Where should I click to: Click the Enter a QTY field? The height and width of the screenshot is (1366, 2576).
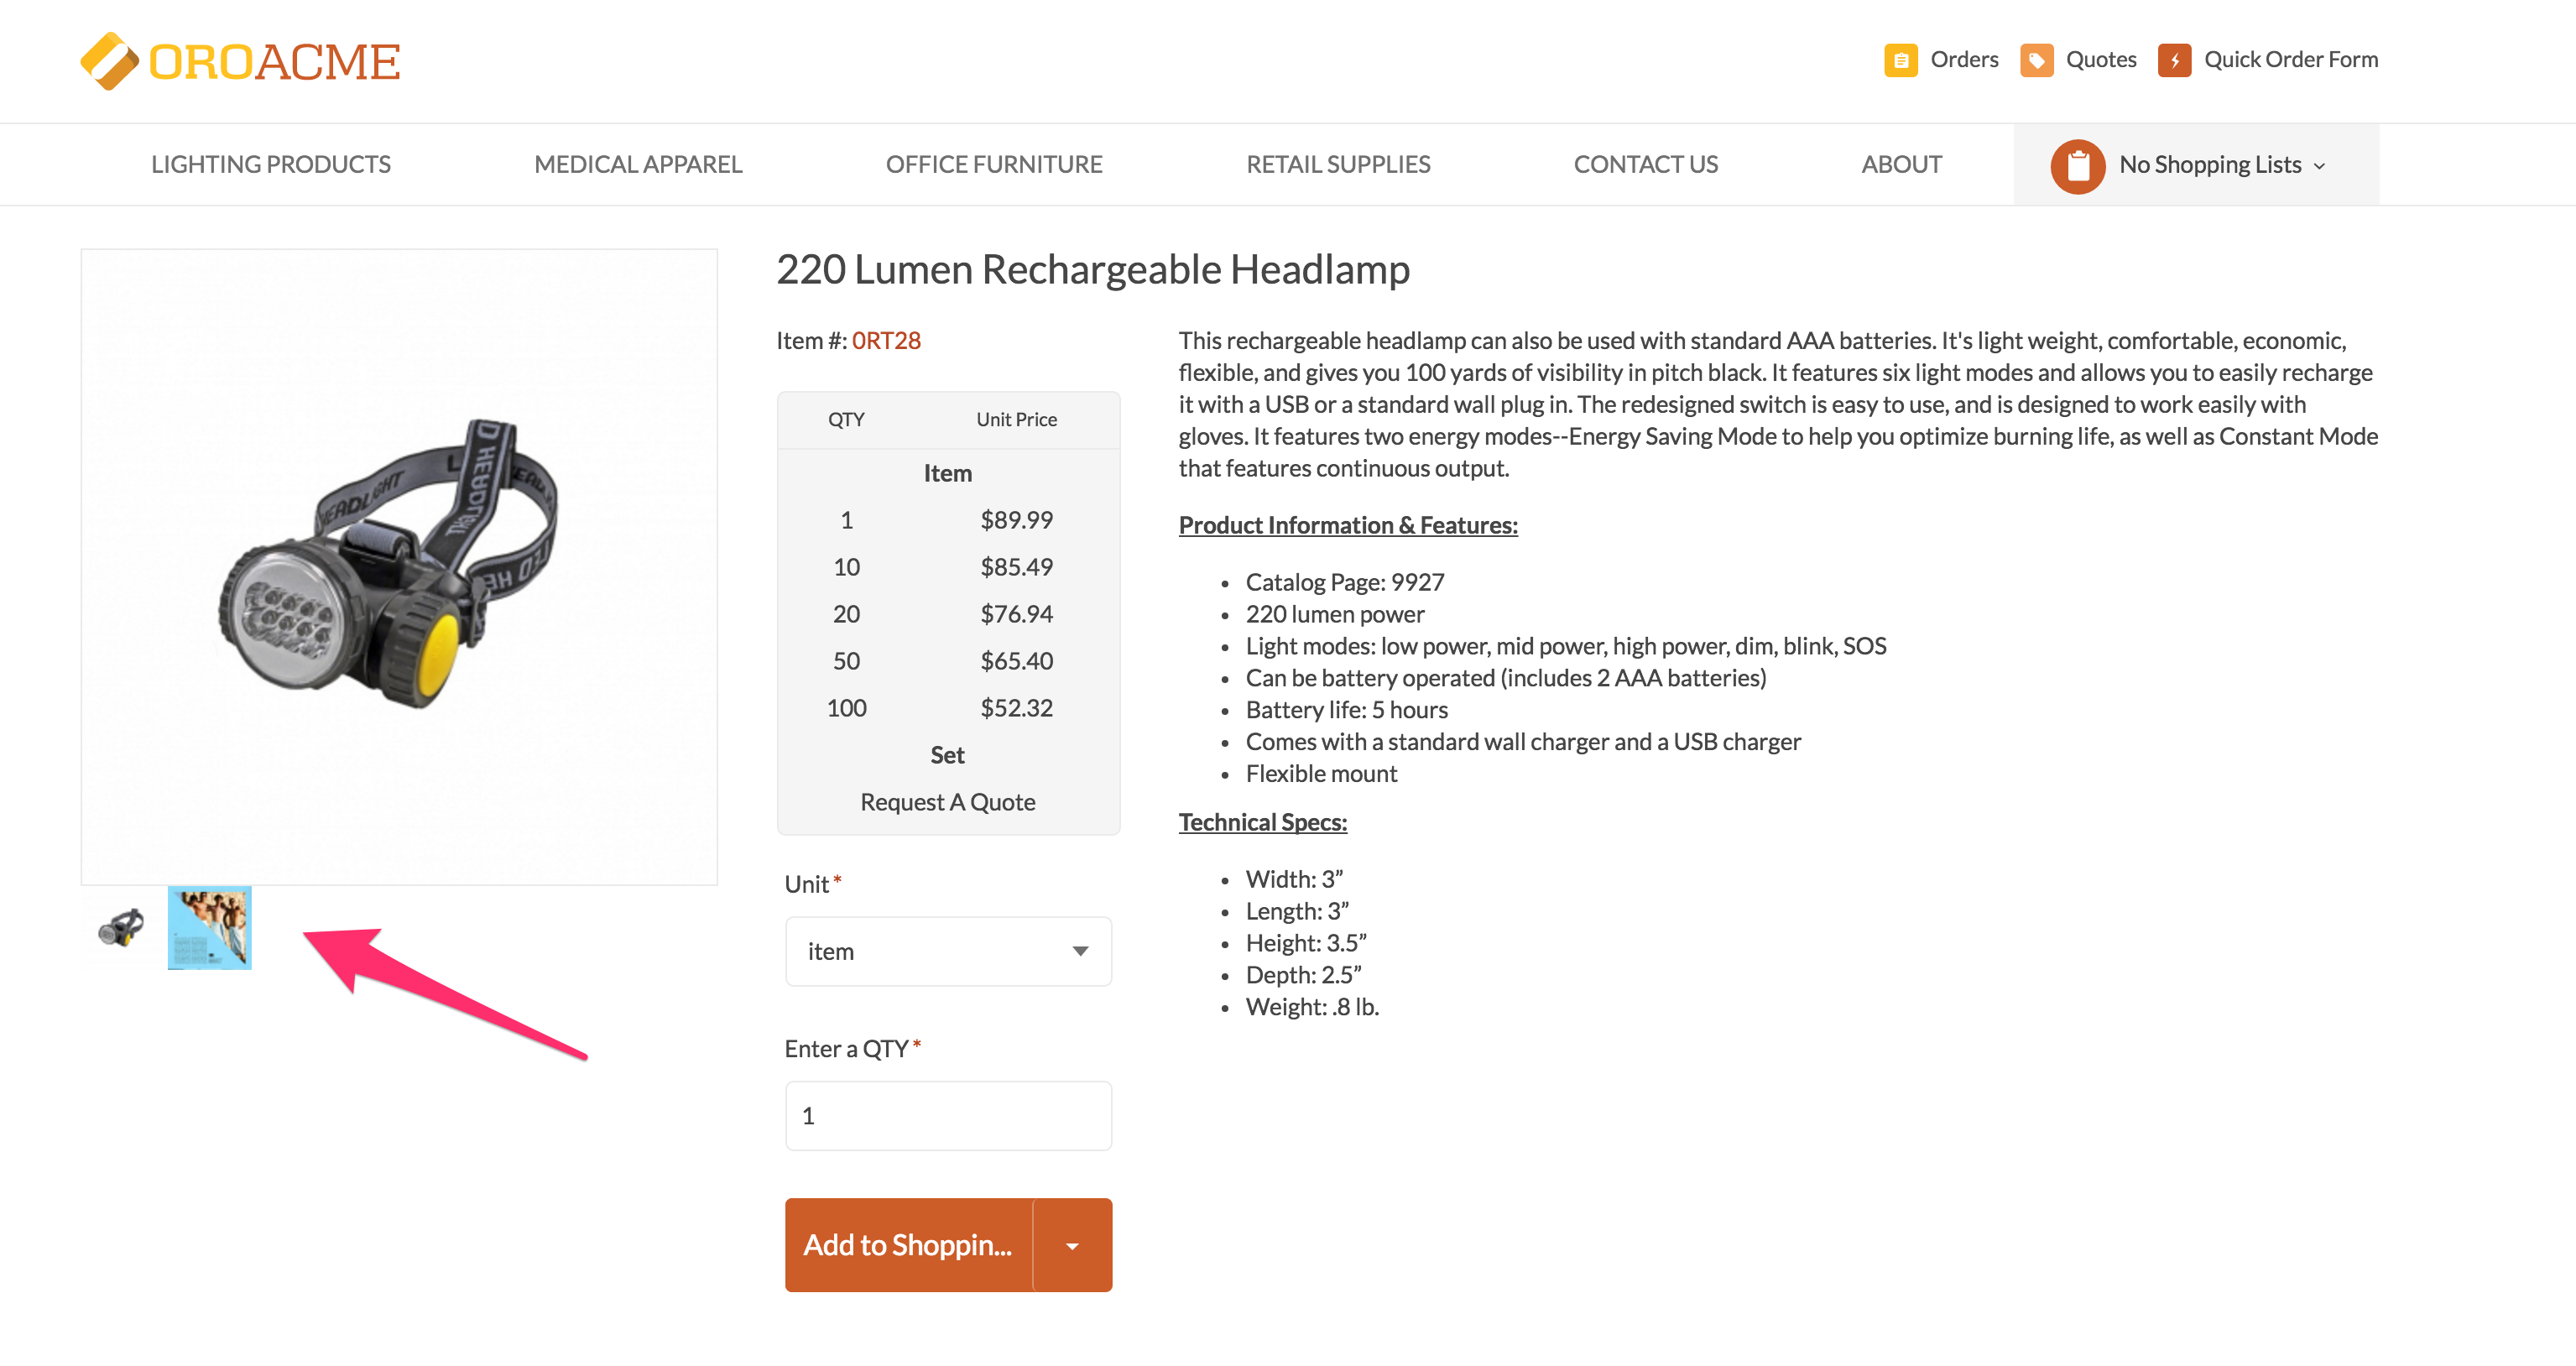(x=947, y=1116)
